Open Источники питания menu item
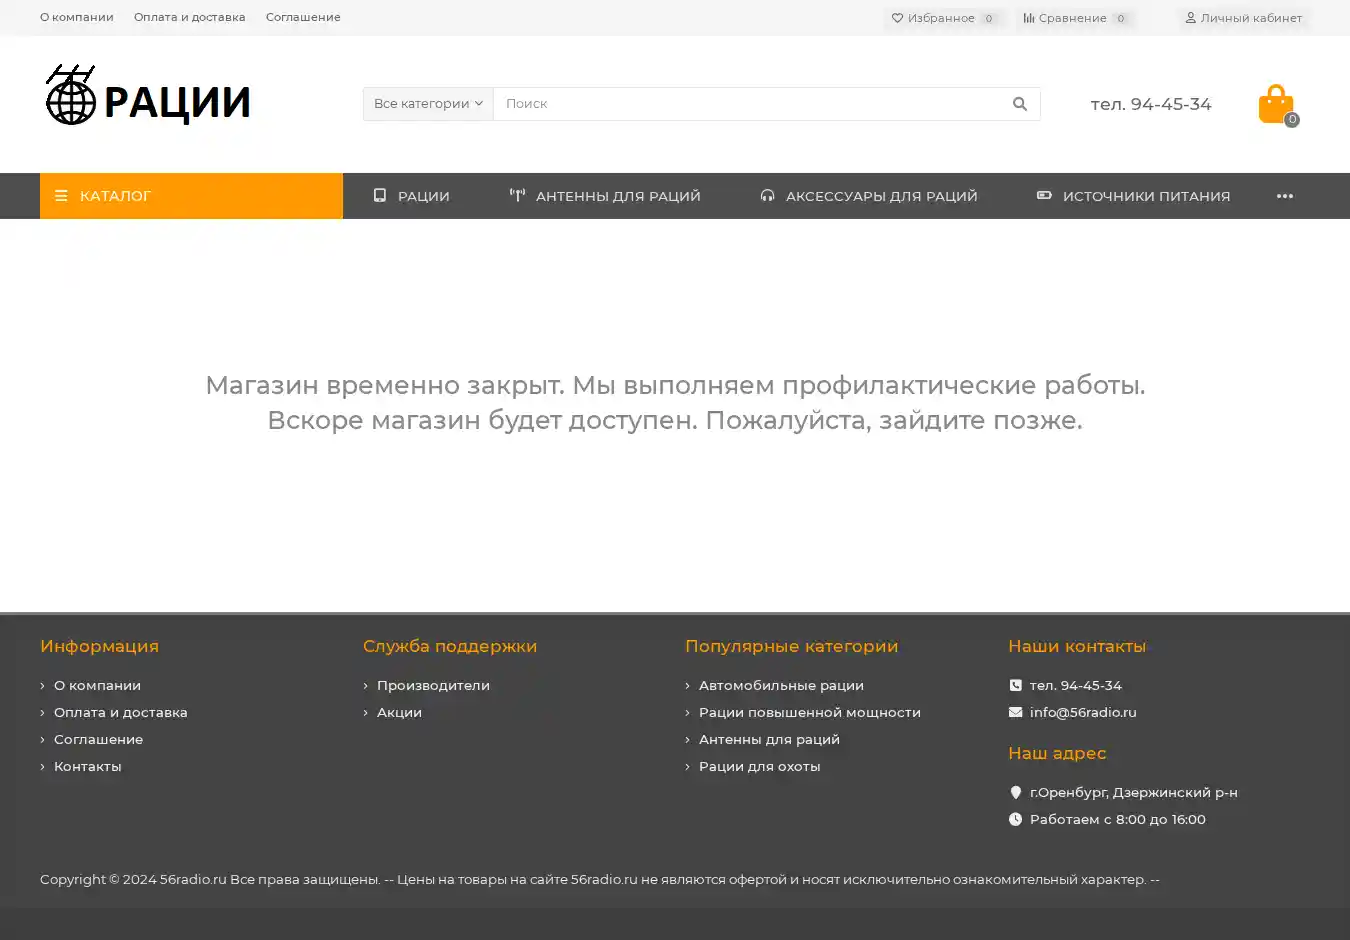This screenshot has height=940, width=1350. click(1133, 196)
